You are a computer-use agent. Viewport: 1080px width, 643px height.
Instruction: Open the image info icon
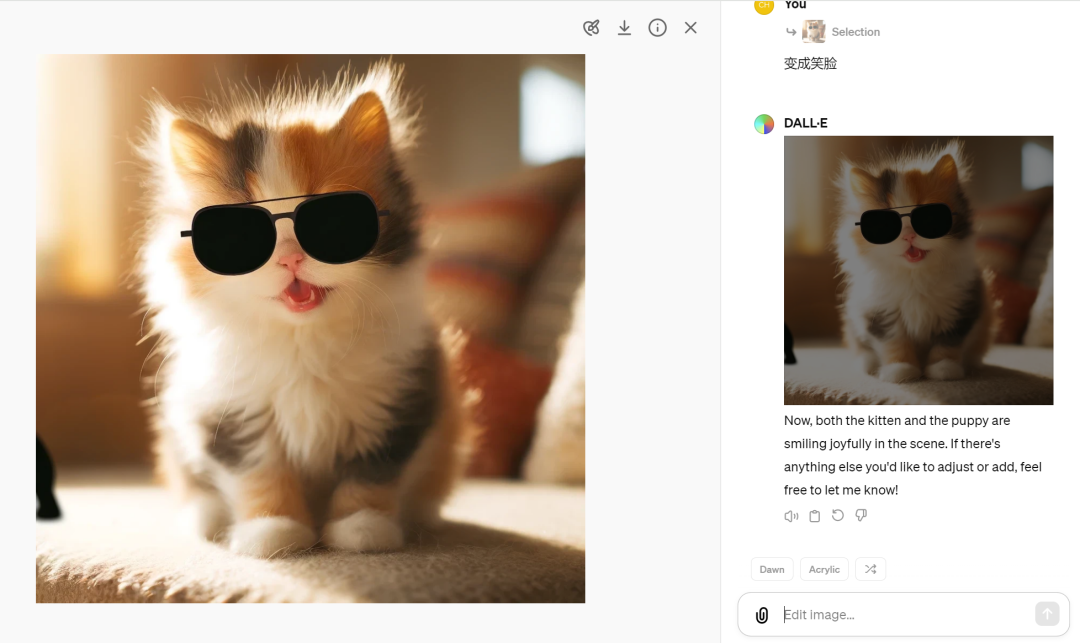[x=657, y=28]
